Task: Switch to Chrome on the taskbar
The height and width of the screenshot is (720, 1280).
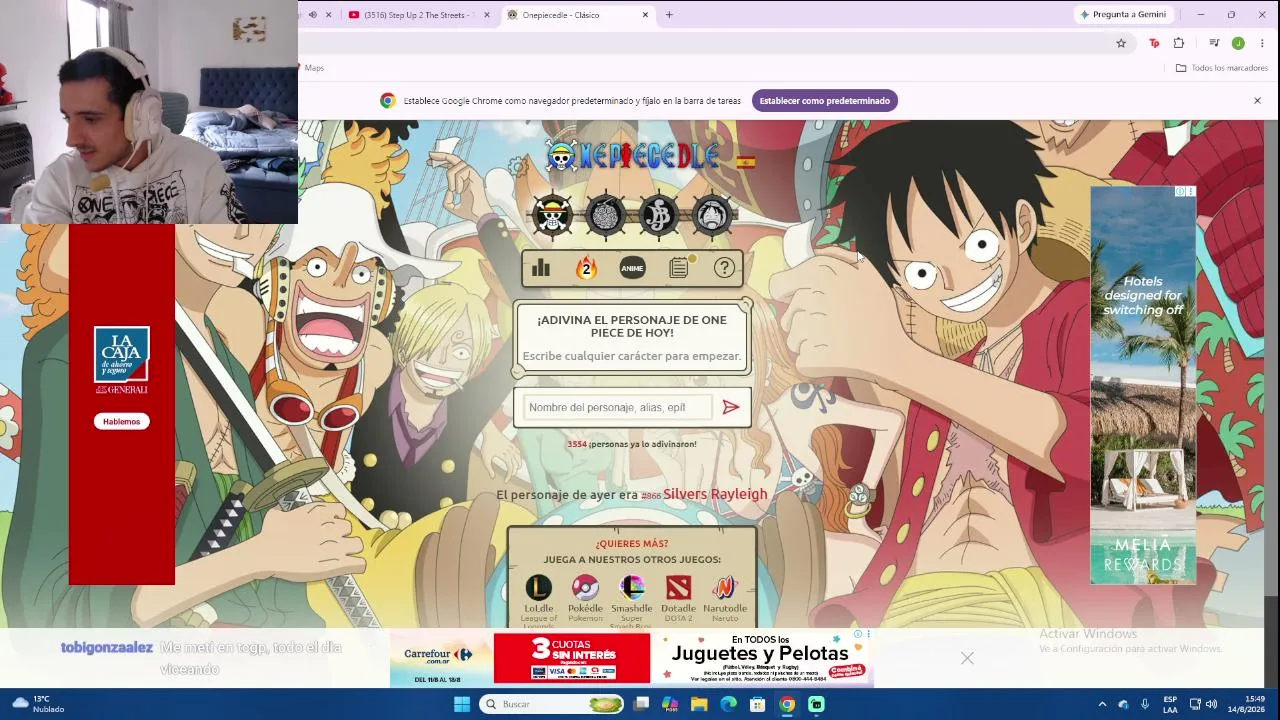Action: tap(787, 704)
